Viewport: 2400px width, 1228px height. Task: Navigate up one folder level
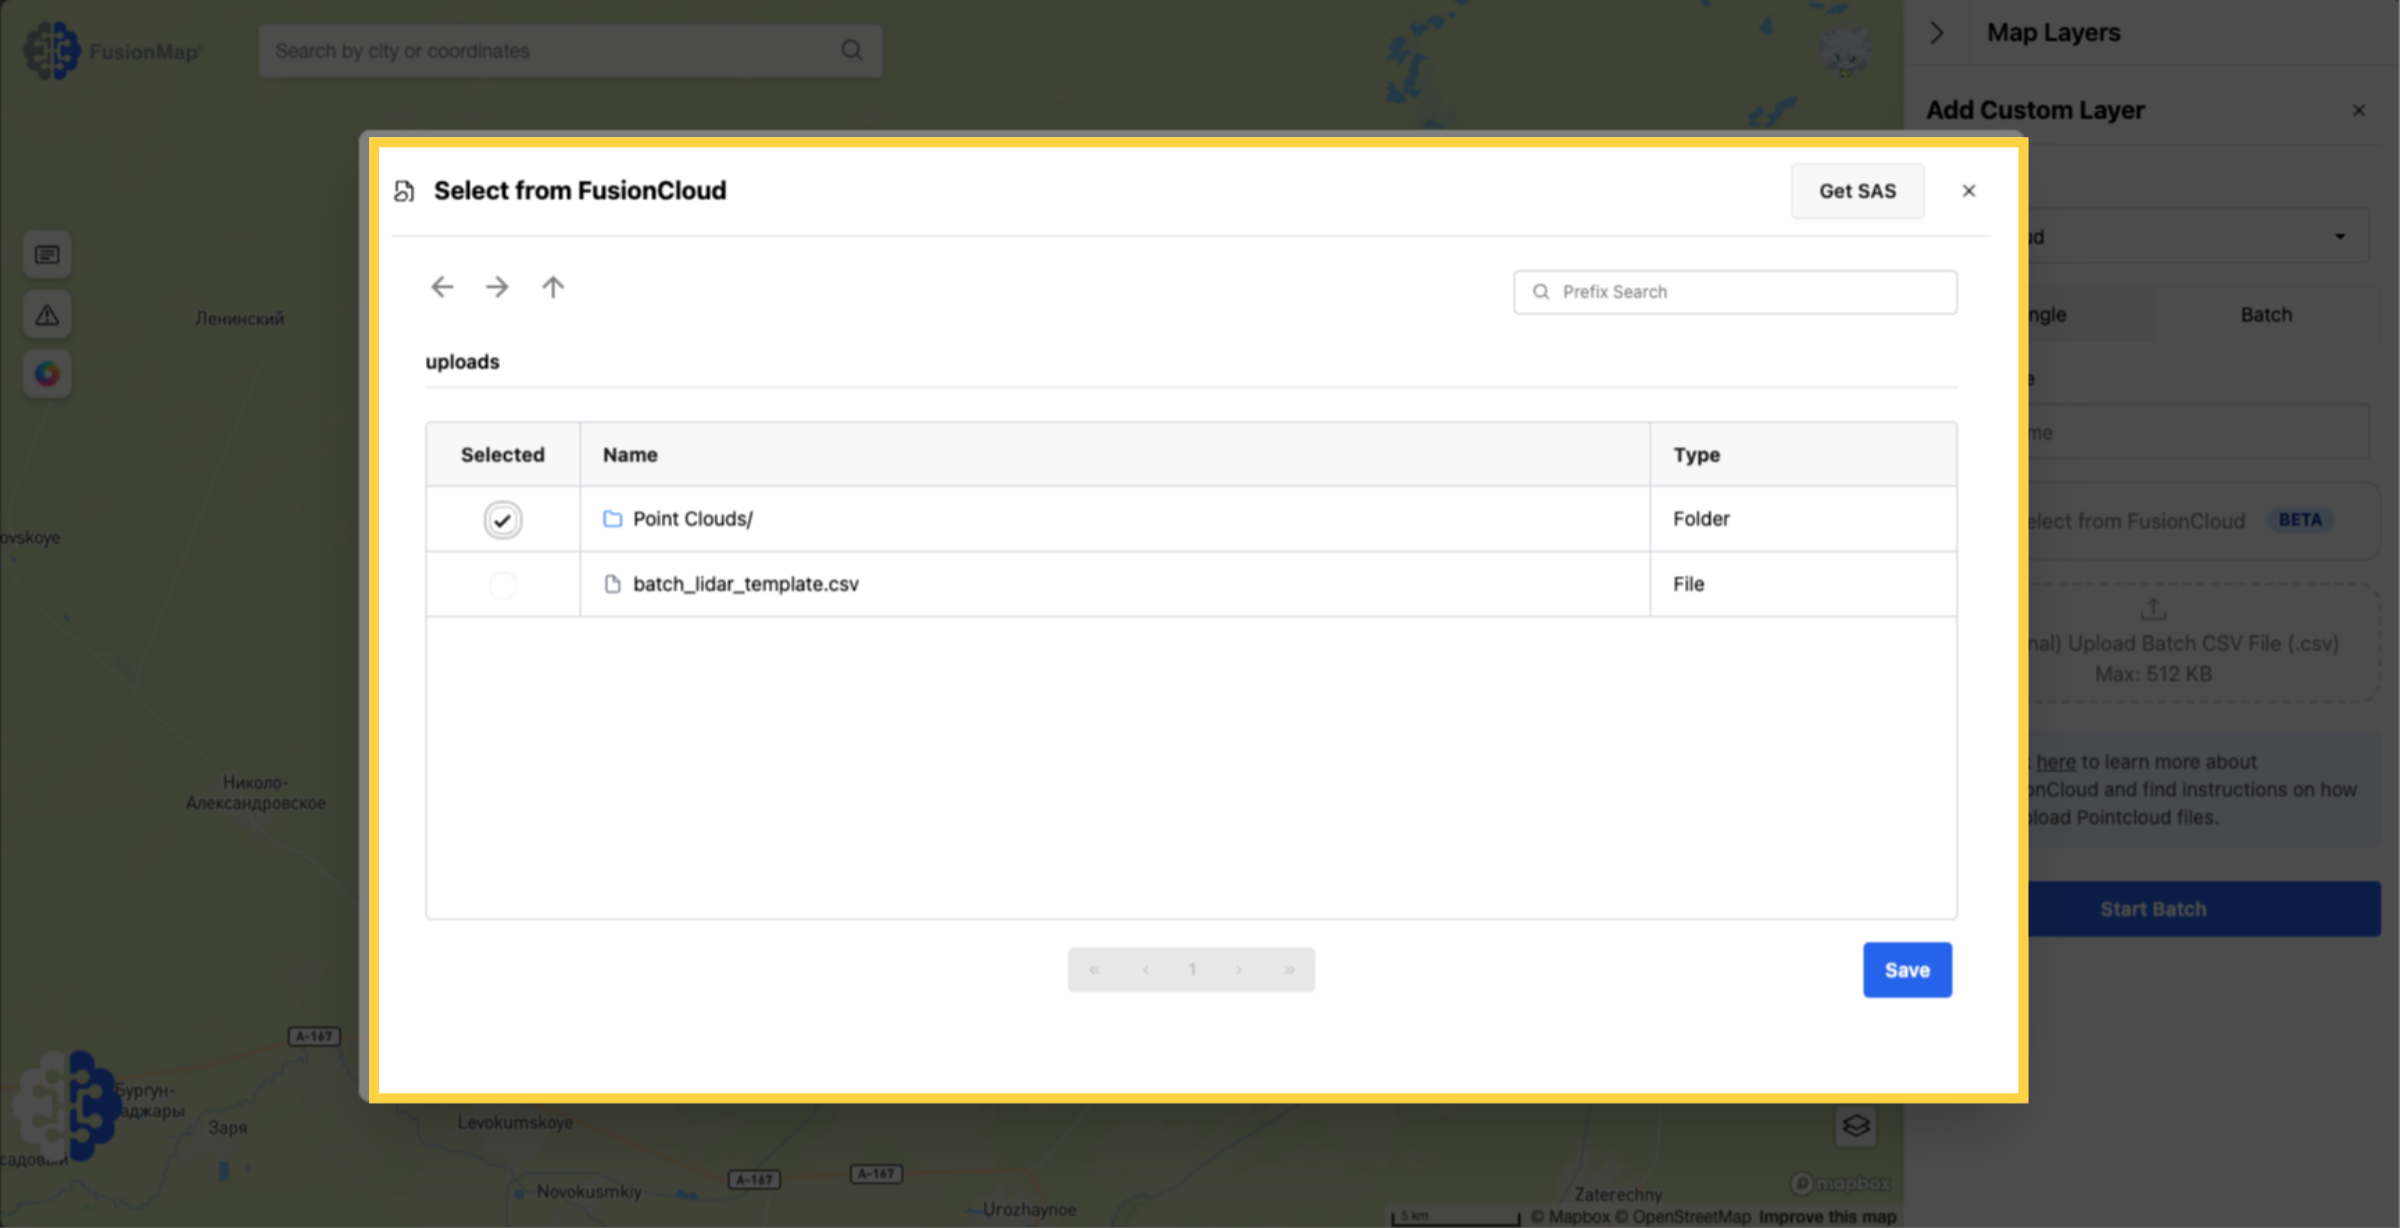coord(553,287)
